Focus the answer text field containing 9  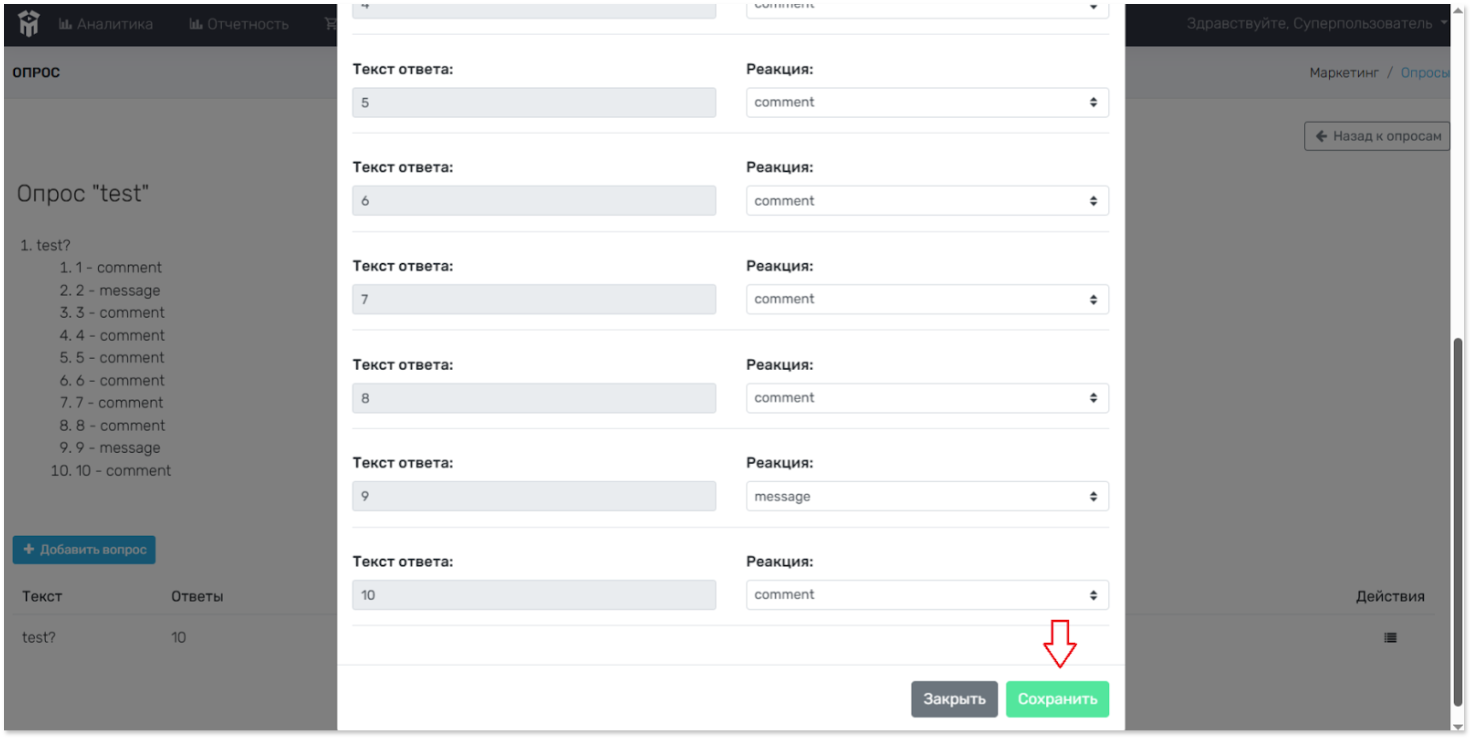pos(534,497)
